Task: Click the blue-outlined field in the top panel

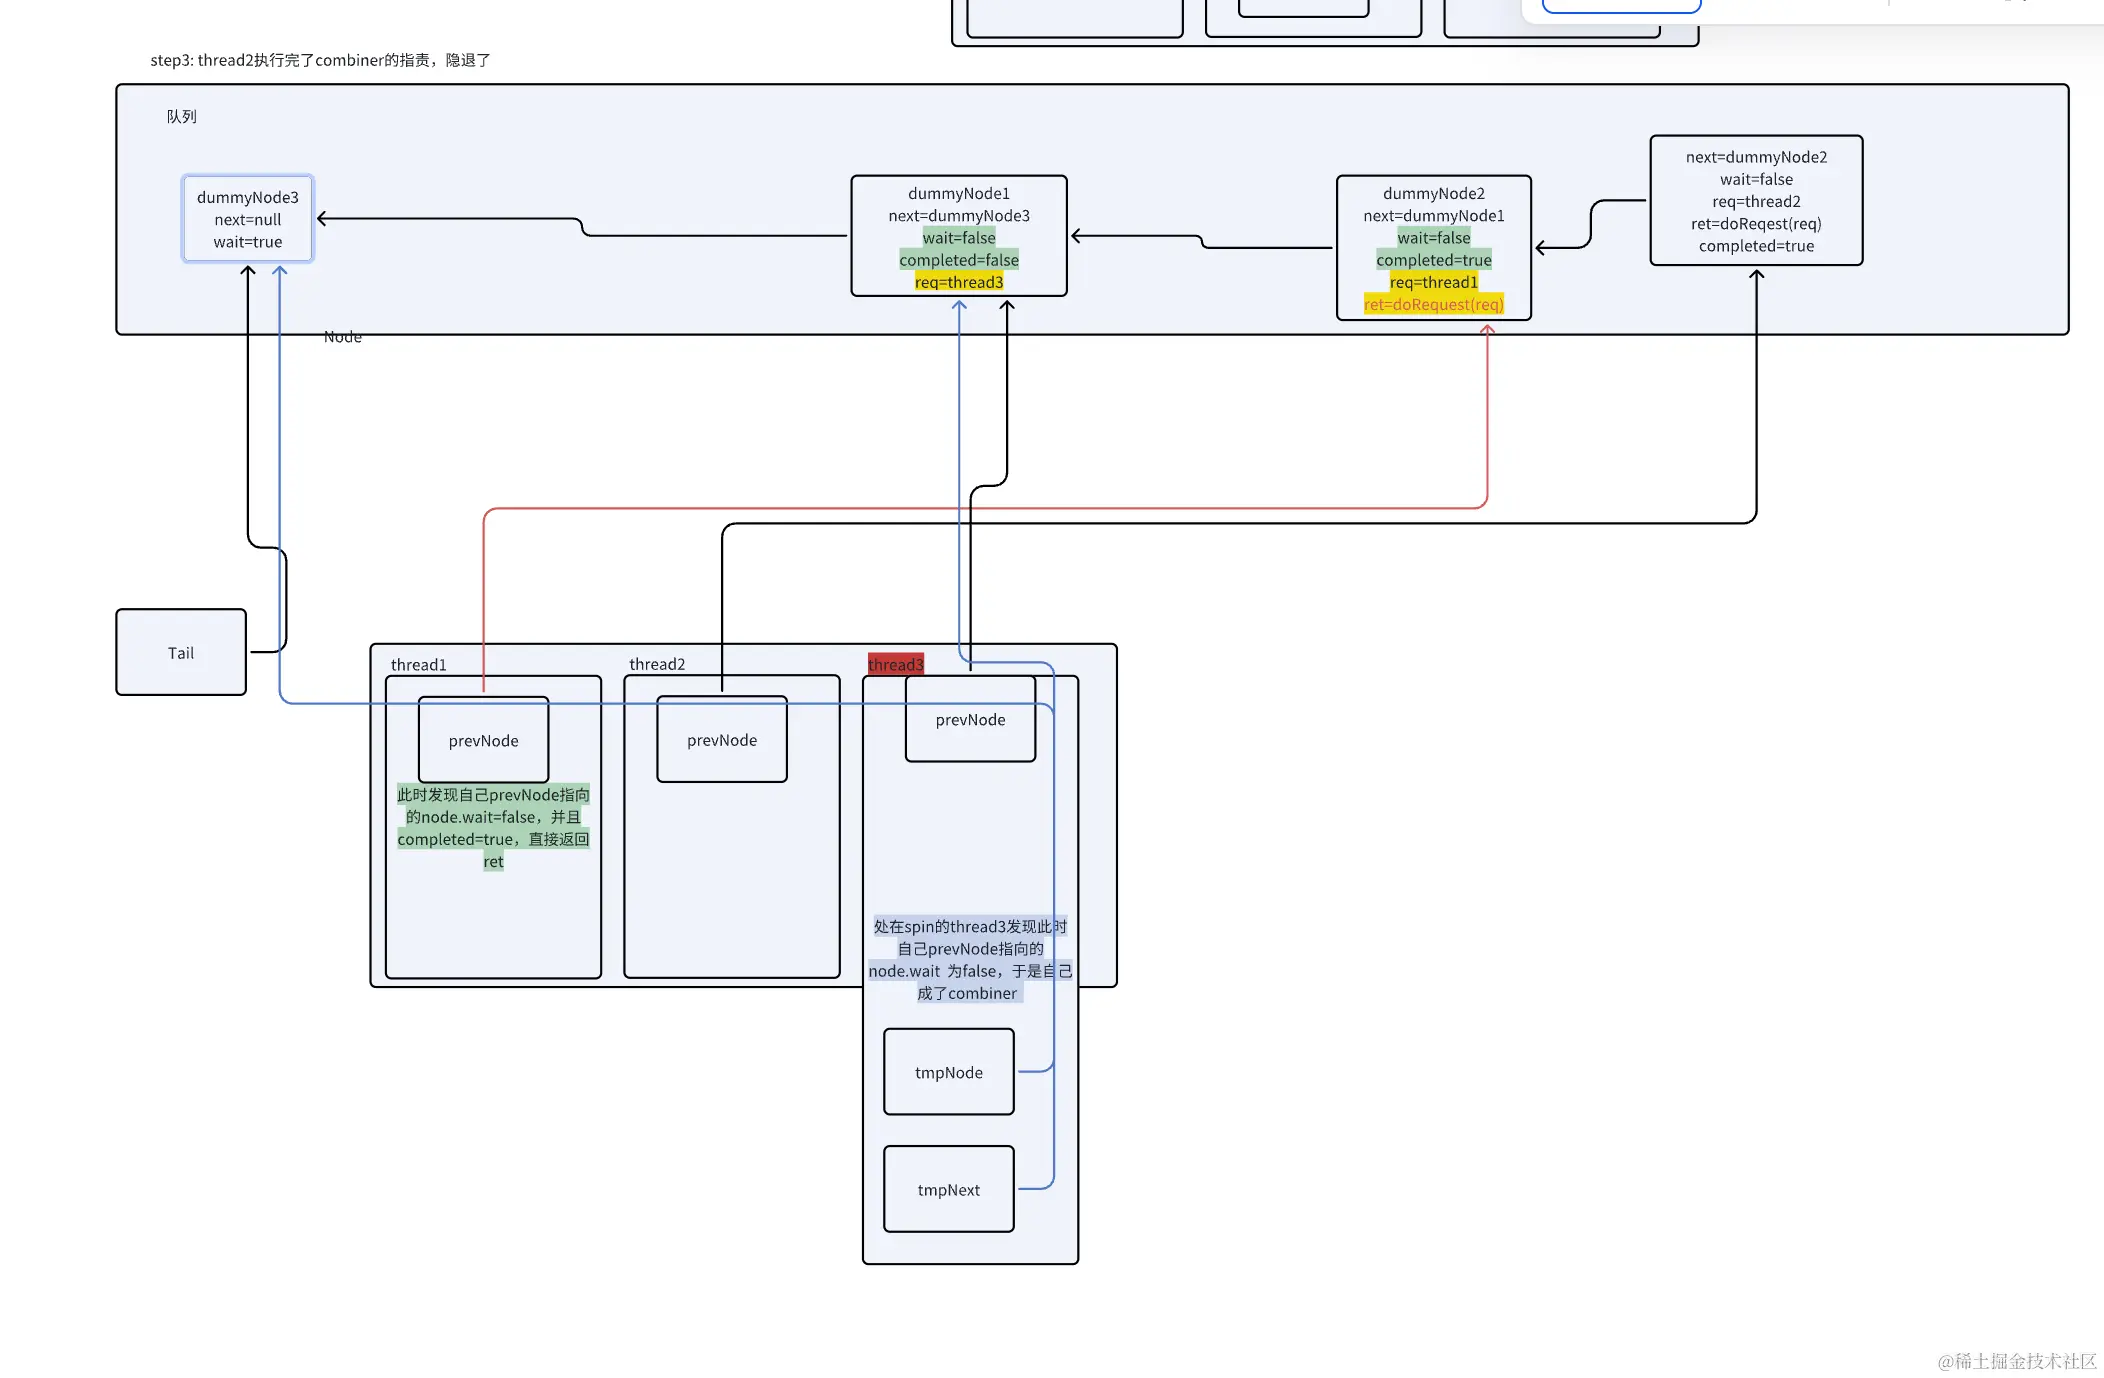Action: pos(1620,5)
